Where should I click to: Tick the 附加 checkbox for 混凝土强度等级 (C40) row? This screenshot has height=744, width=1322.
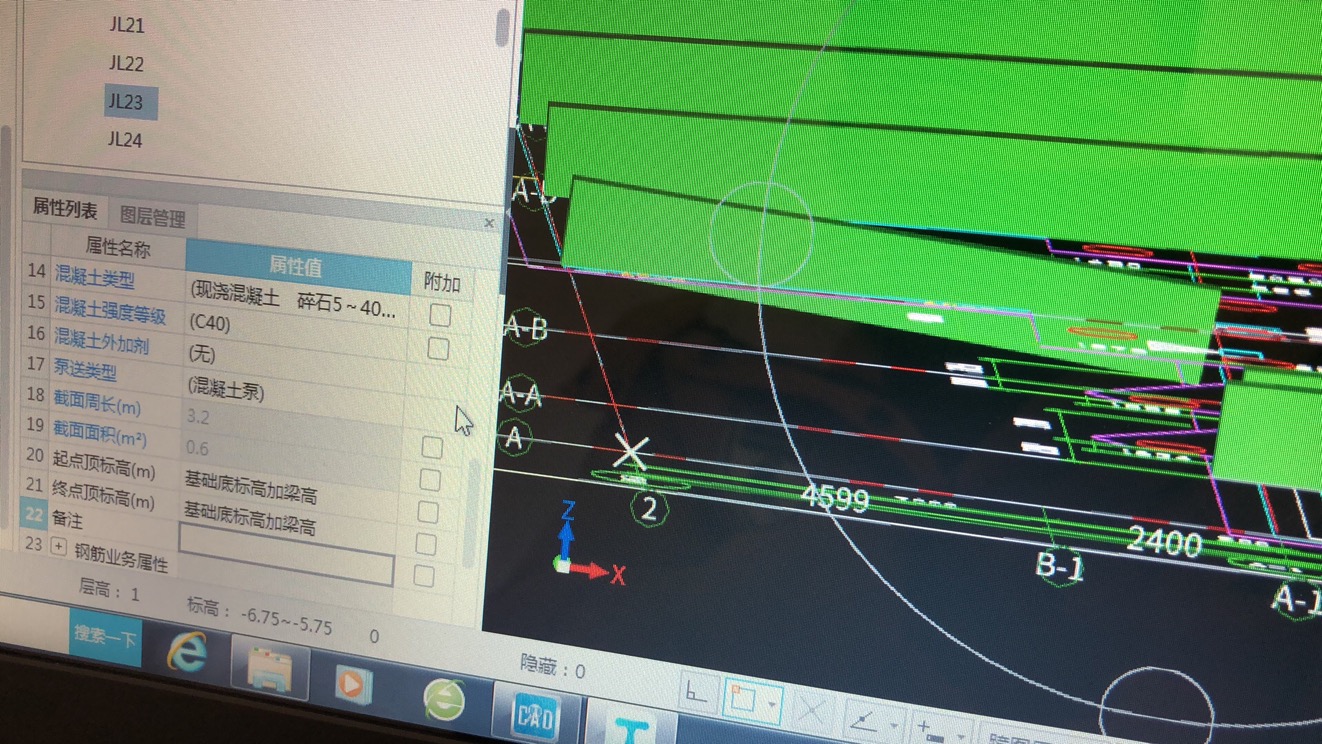(x=437, y=349)
